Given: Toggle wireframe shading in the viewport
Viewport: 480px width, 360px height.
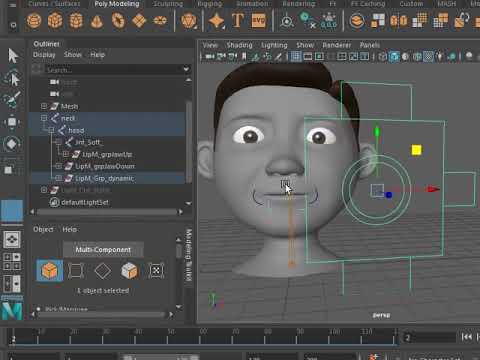Looking at the screenshot, I should [382, 57].
